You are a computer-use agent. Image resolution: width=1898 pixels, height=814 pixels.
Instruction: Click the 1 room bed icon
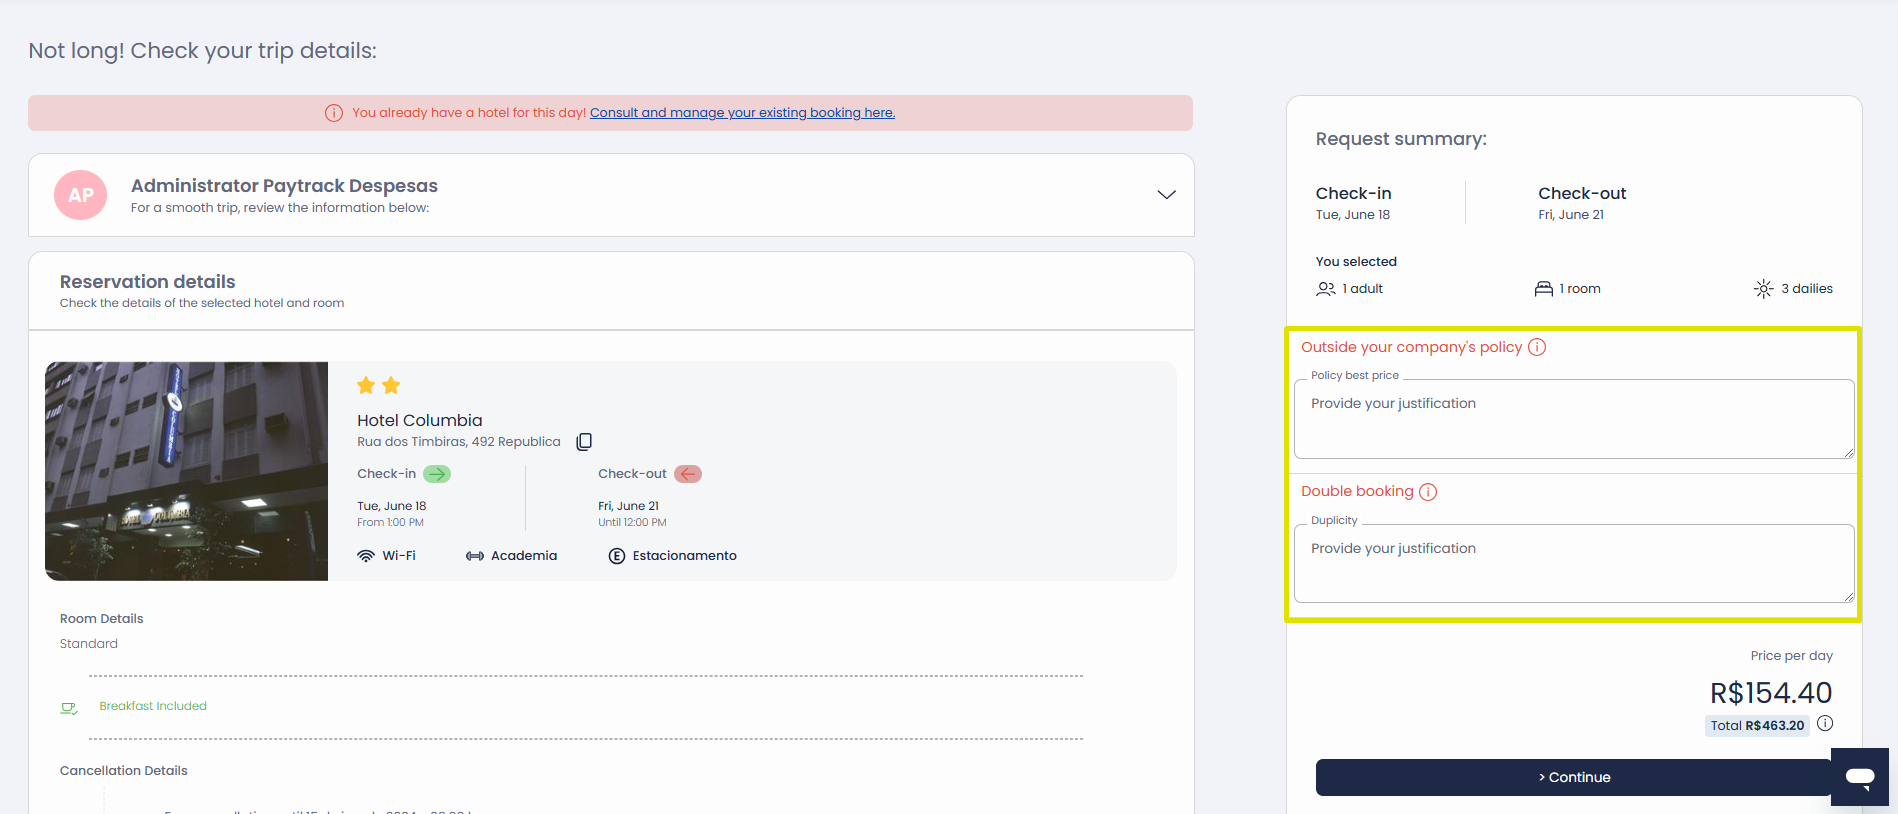(1544, 289)
